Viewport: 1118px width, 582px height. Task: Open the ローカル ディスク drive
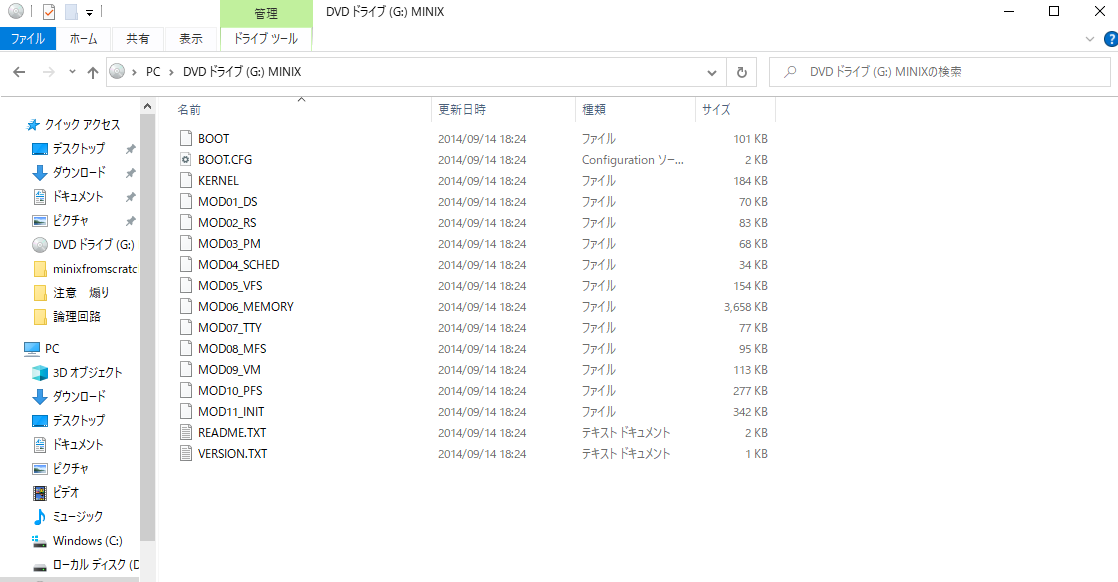coord(95,565)
